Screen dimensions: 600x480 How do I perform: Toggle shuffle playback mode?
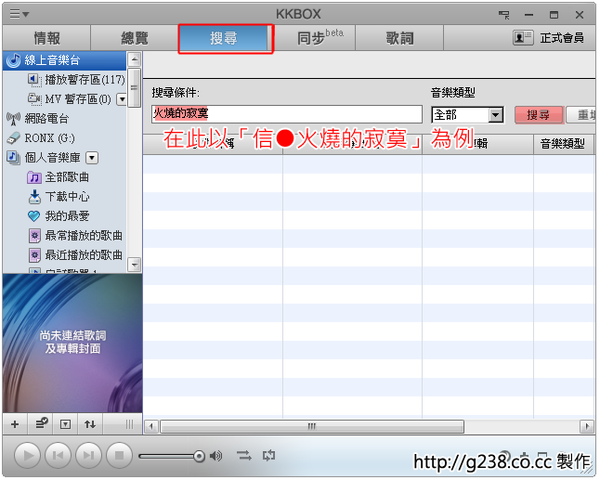tap(244, 456)
